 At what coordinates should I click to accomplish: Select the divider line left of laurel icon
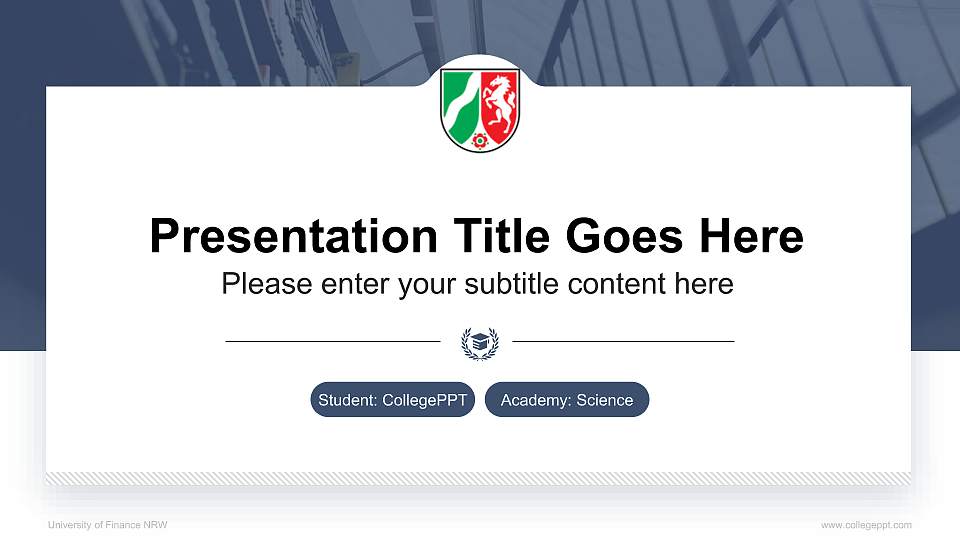coord(332,342)
